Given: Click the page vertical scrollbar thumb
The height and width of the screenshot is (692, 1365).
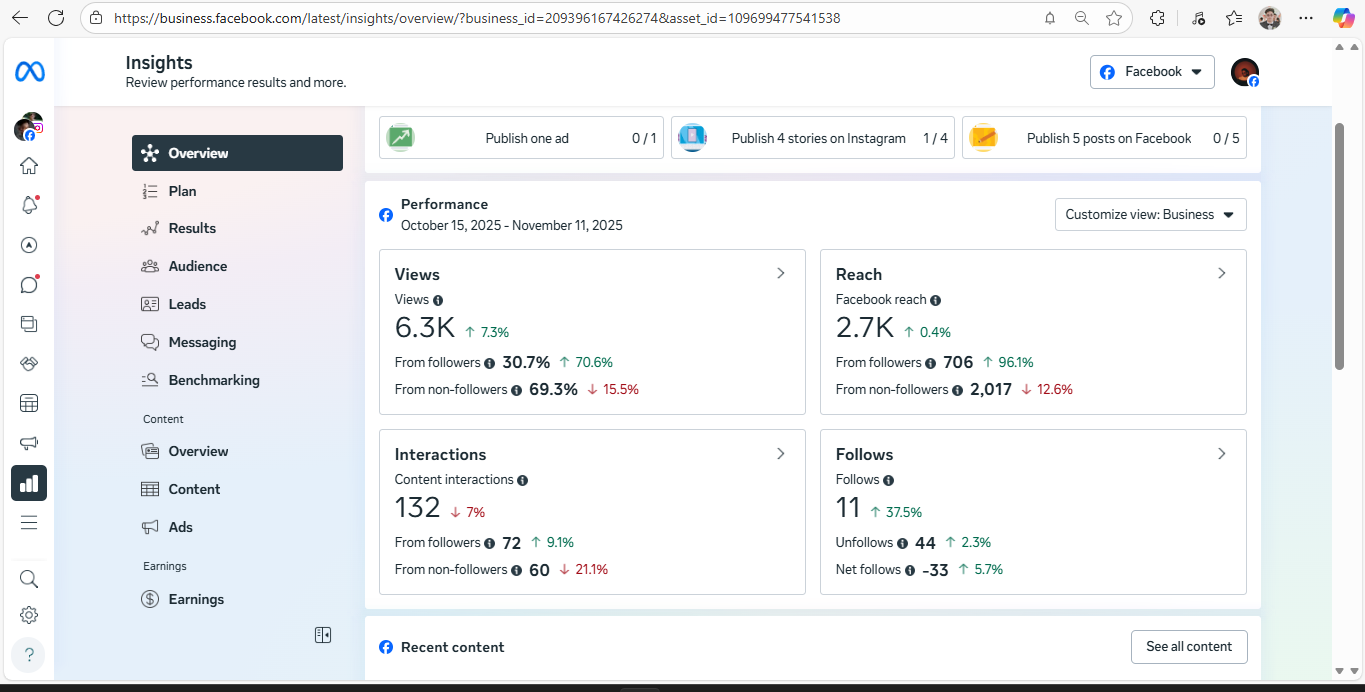Looking at the screenshot, I should [x=1340, y=246].
